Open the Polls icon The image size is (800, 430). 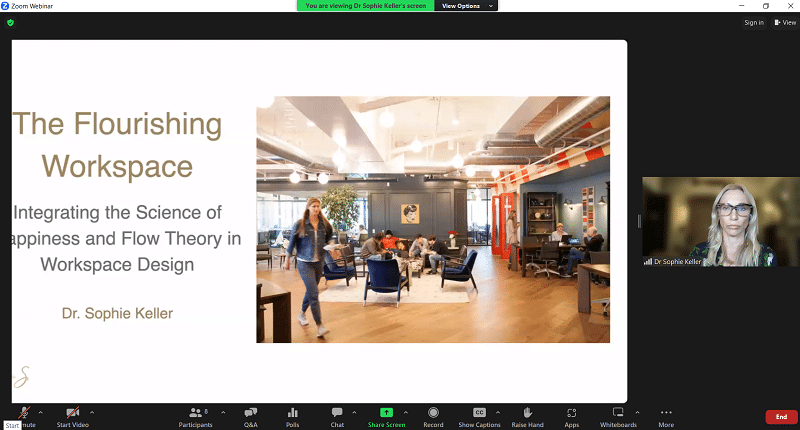pos(293,413)
